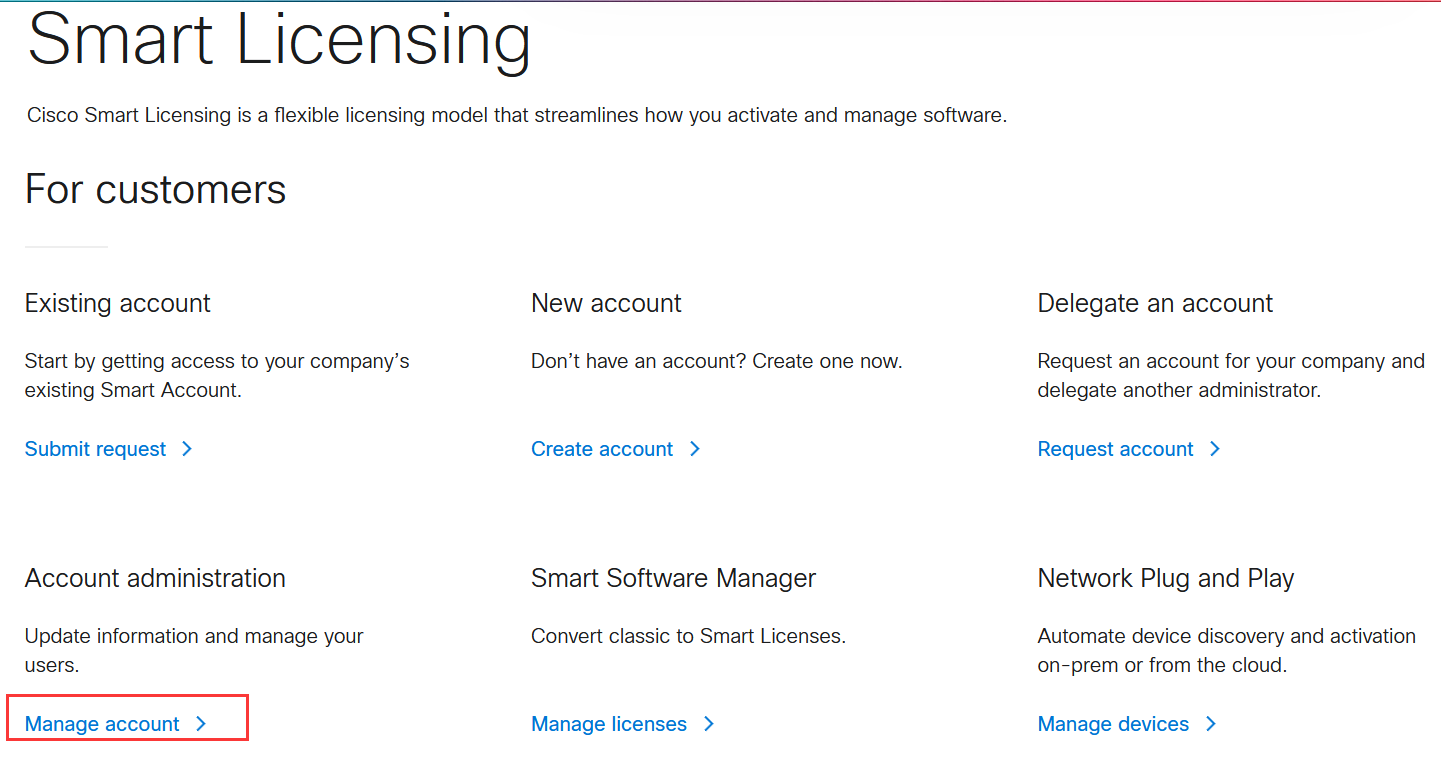The image size is (1441, 759).
Task: Follow the Request account link
Action: pos(1115,449)
